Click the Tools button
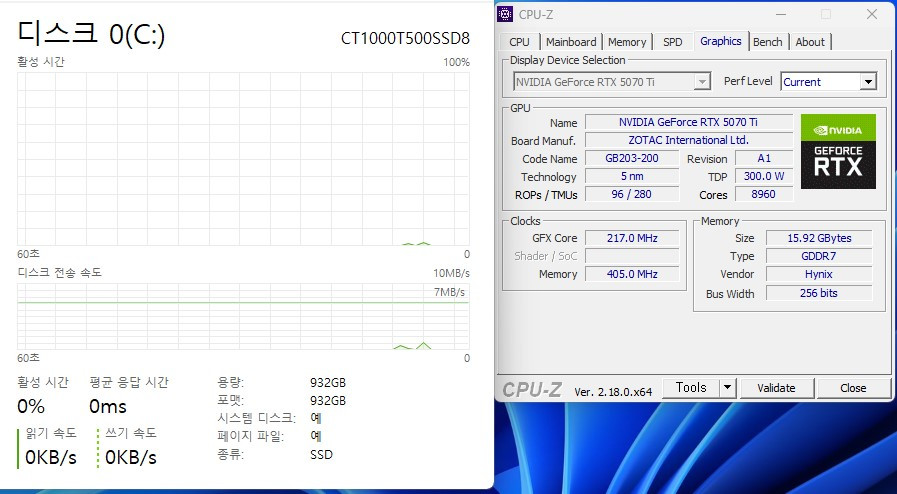The height and width of the screenshot is (494, 897). point(691,388)
